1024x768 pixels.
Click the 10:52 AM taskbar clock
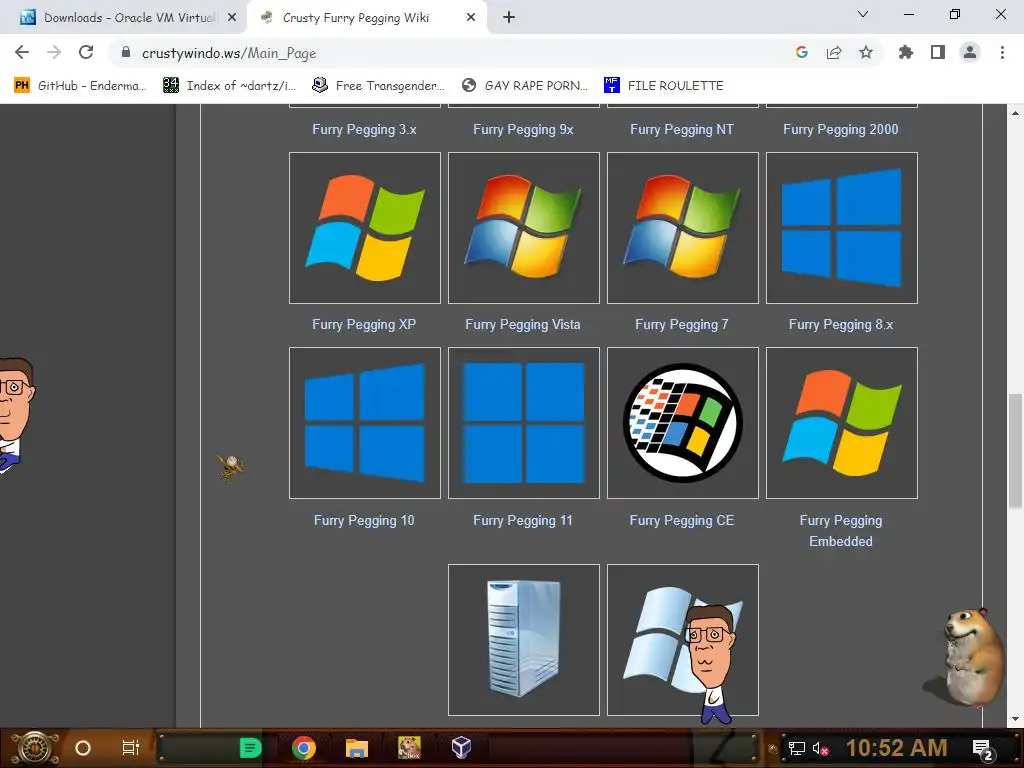click(897, 748)
